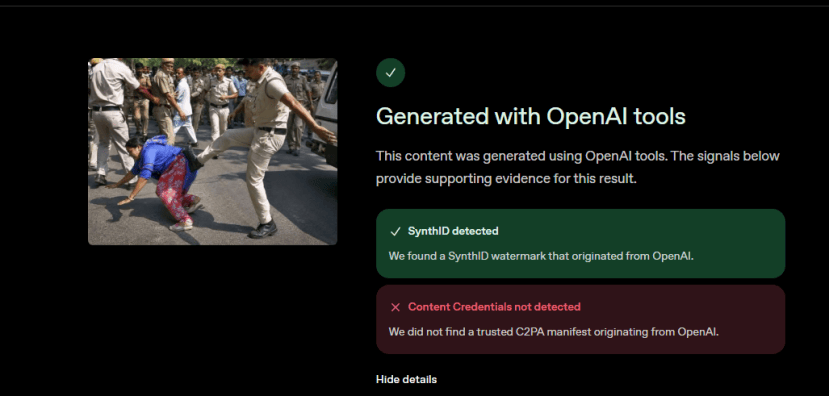Click the uploaded protest photo thumbnail

(x=213, y=151)
